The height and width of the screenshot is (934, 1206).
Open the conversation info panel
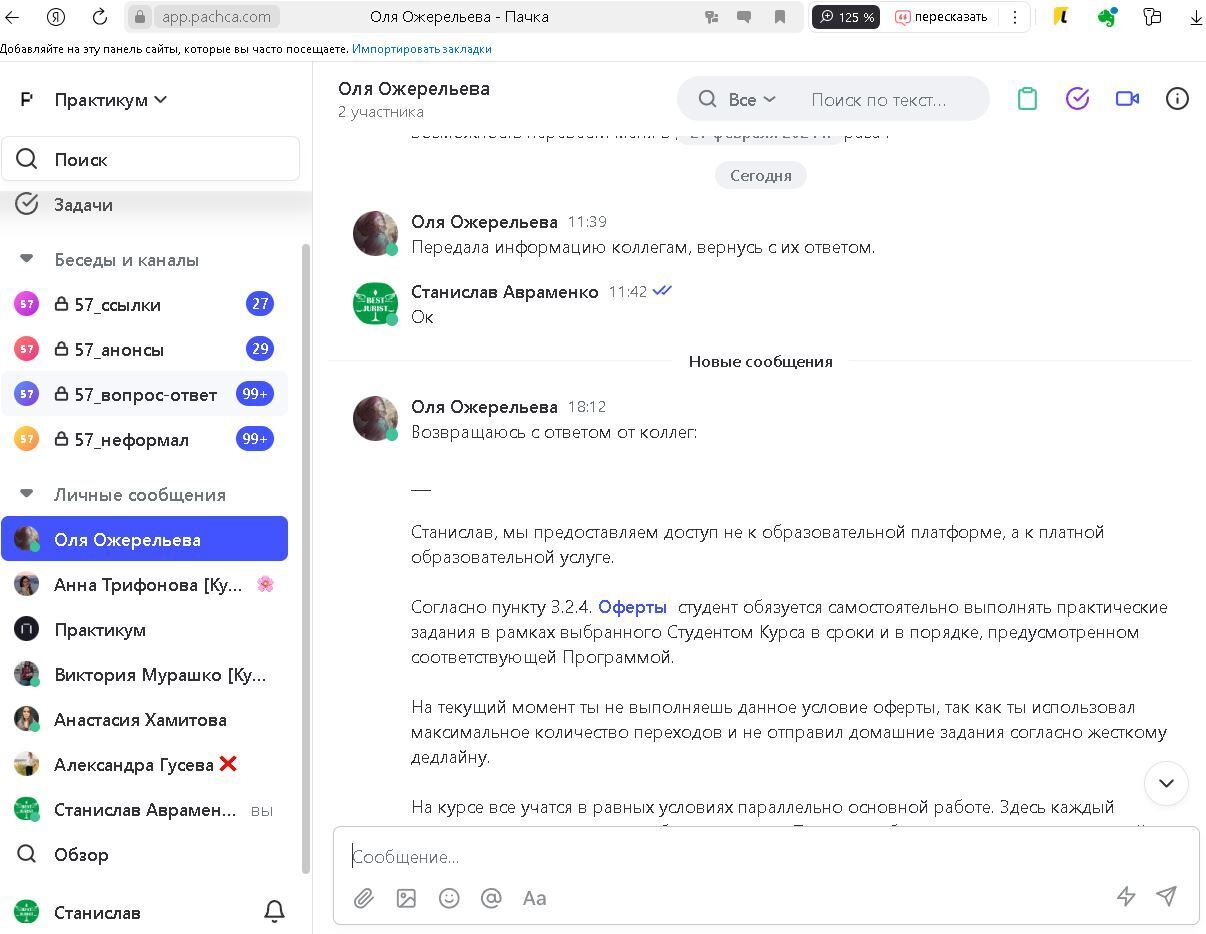click(x=1177, y=99)
